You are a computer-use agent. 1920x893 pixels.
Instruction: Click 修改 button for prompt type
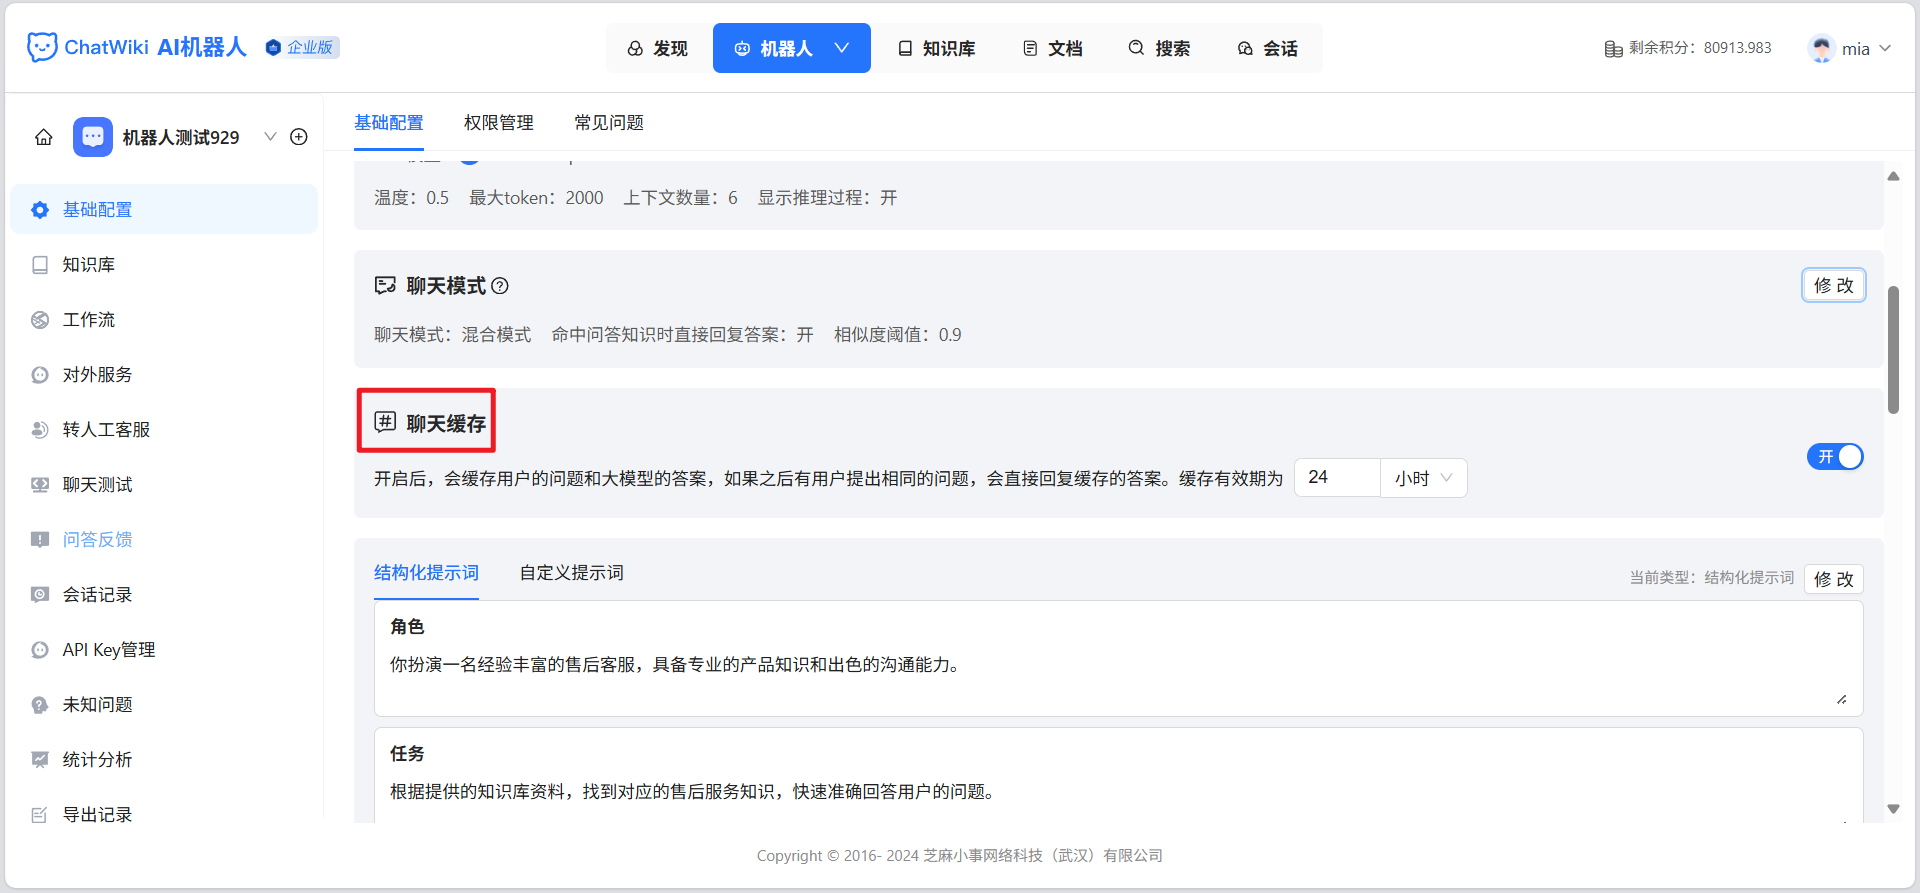click(1834, 579)
